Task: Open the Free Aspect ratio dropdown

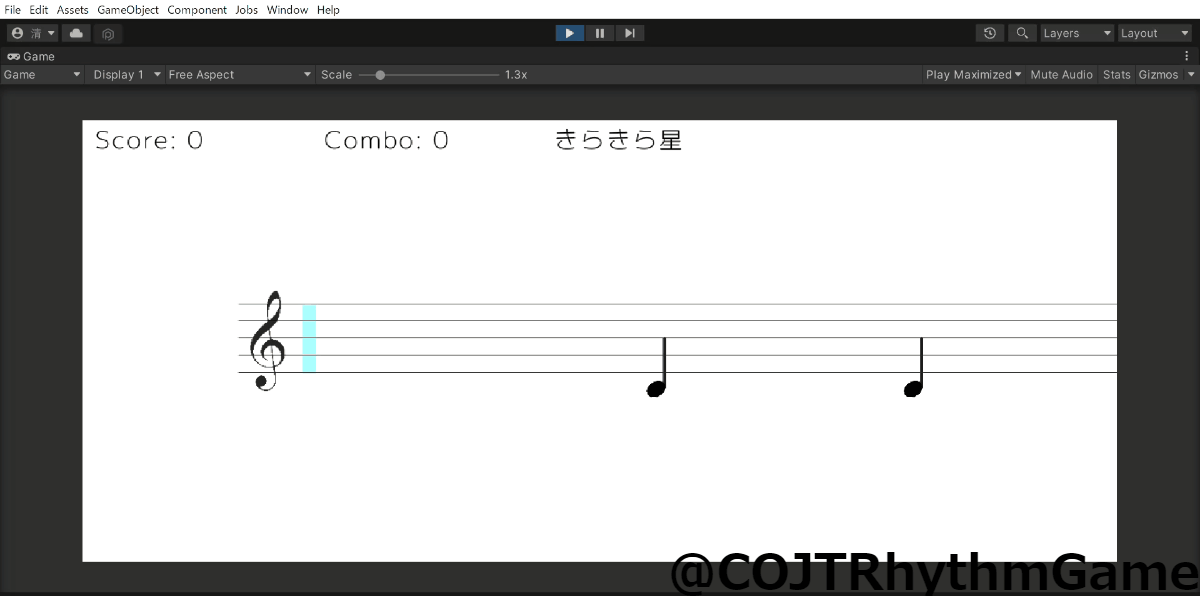Action: (239, 75)
